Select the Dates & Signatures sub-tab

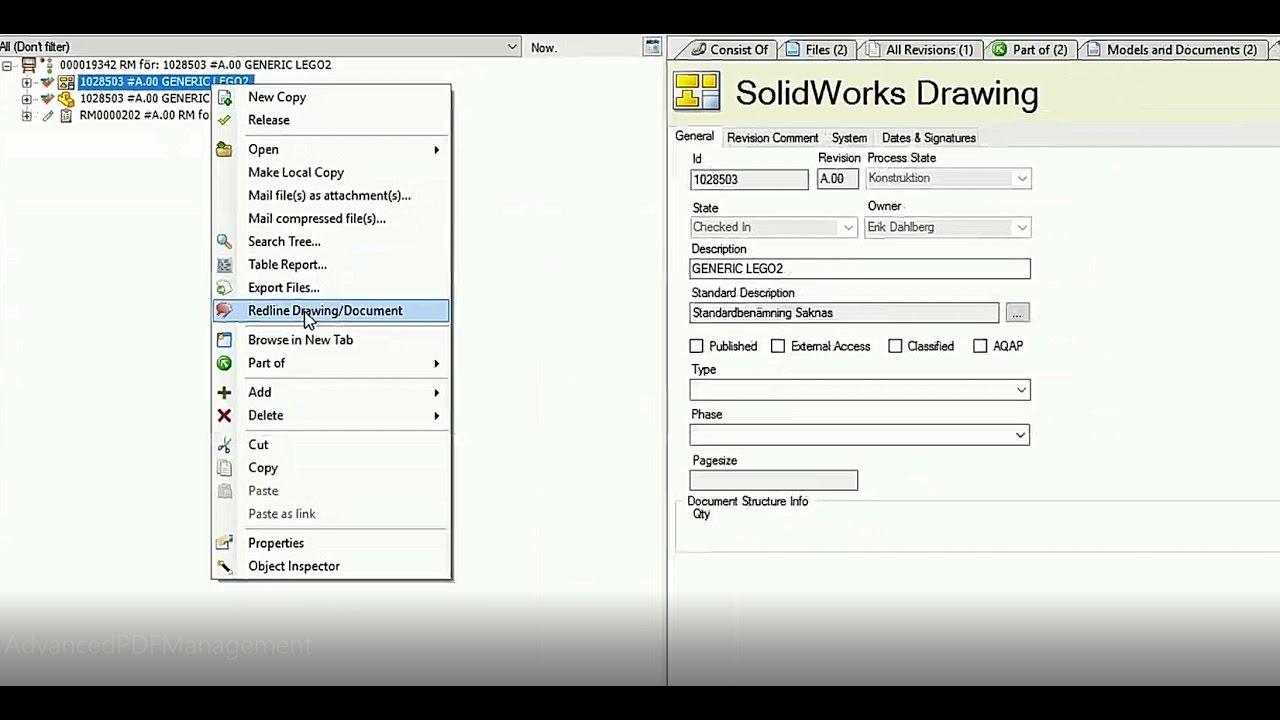click(x=929, y=138)
